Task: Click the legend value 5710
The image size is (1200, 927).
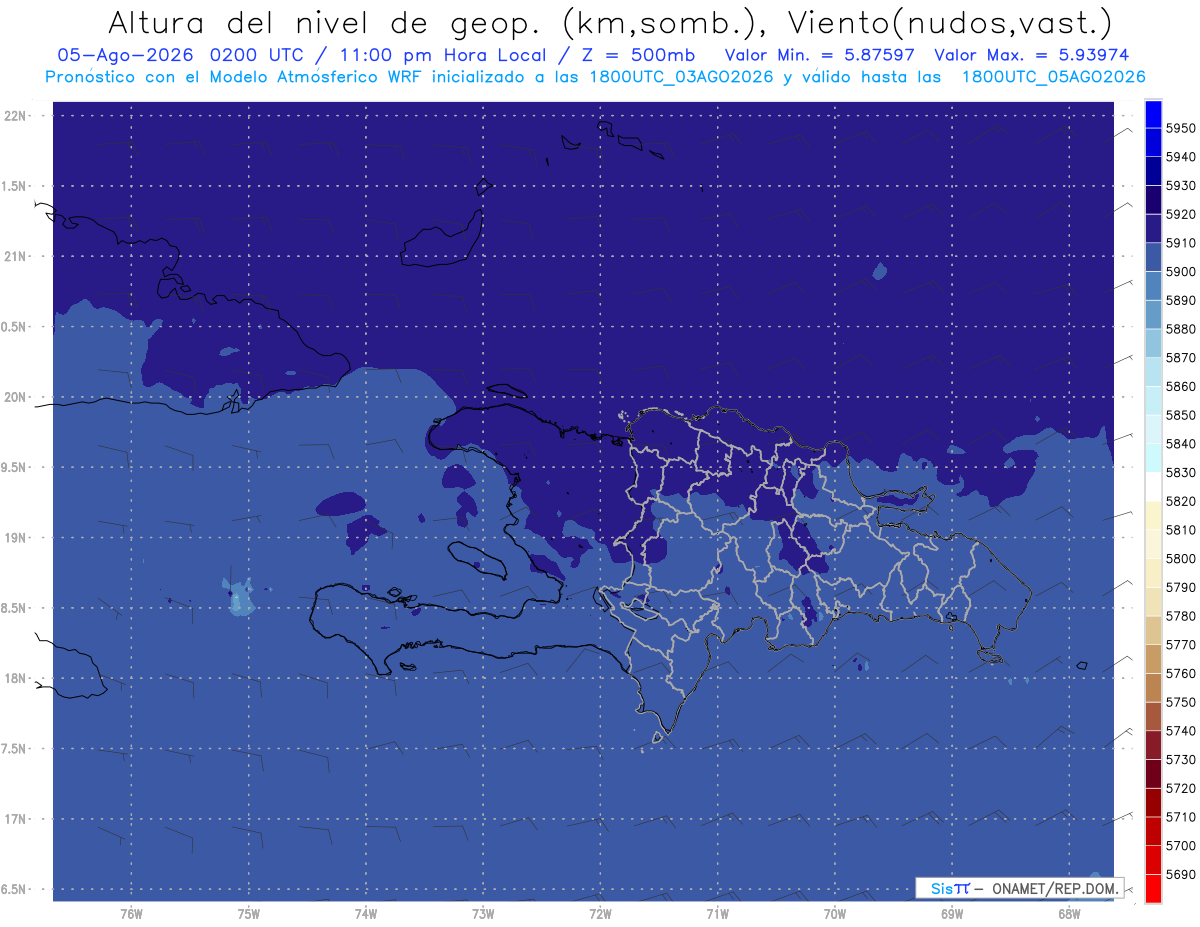Action: (1181, 817)
